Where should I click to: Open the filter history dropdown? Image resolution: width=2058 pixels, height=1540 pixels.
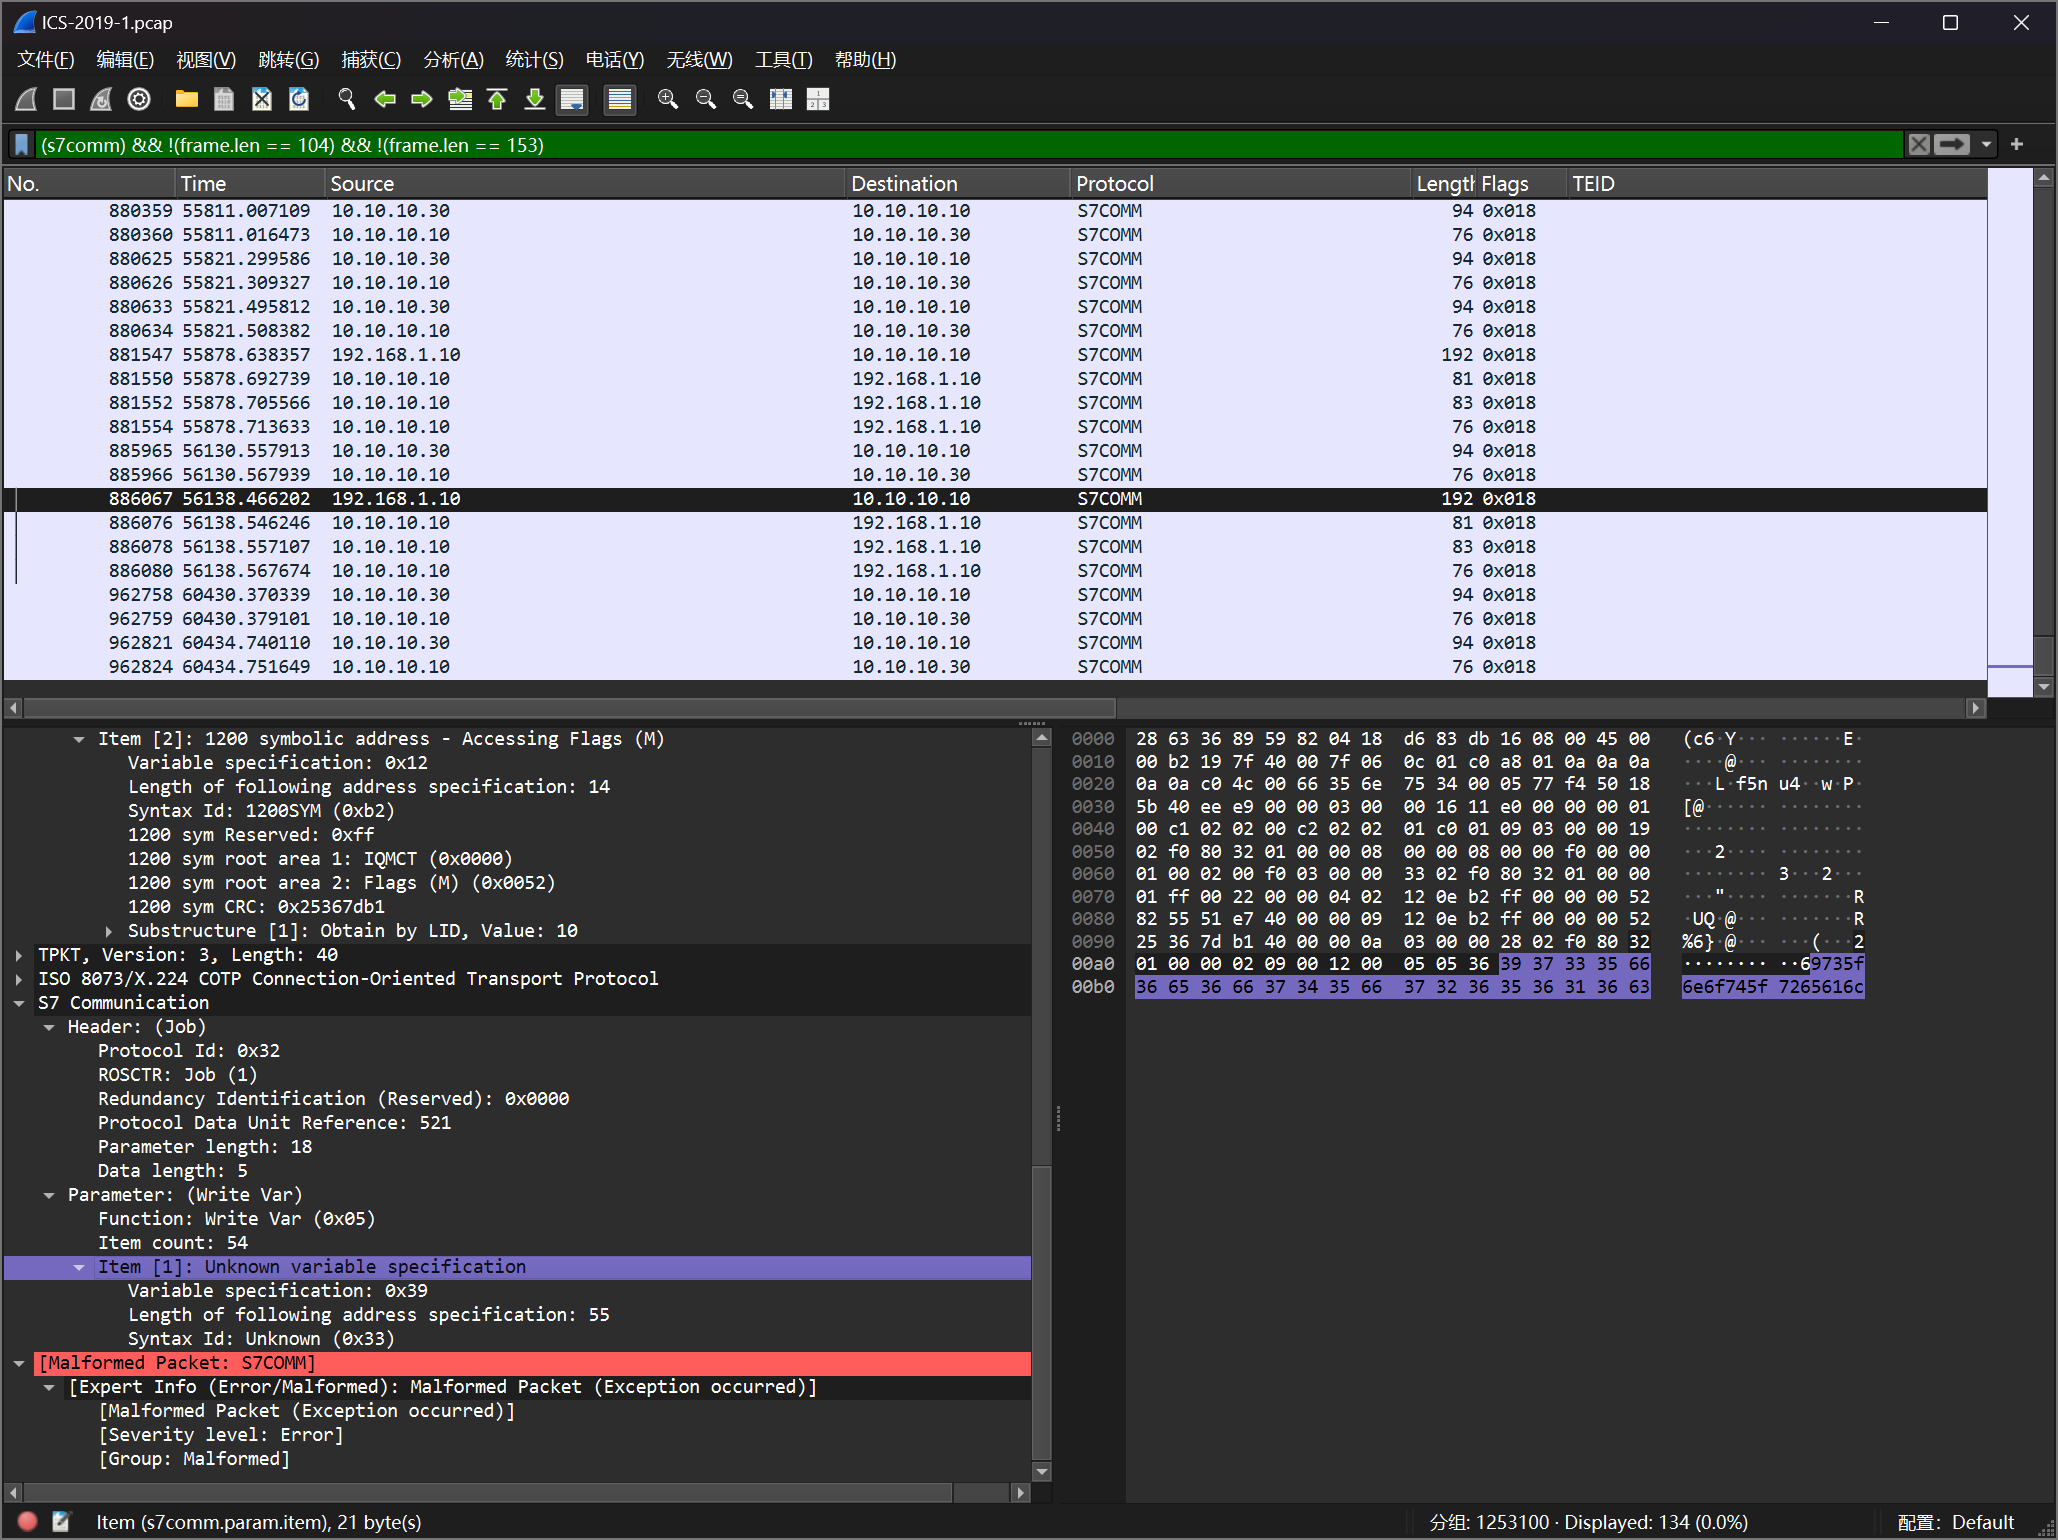(1986, 145)
